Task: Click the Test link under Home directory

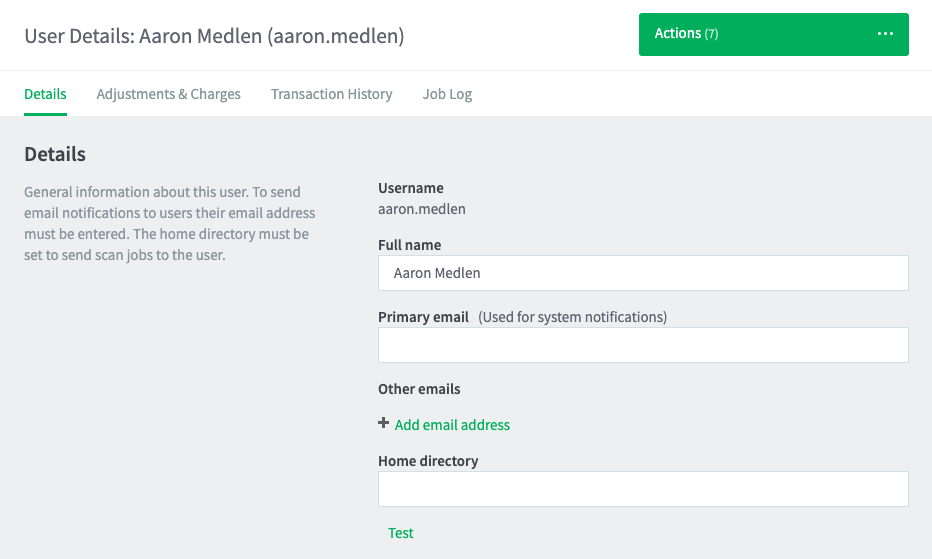Action: 401,533
